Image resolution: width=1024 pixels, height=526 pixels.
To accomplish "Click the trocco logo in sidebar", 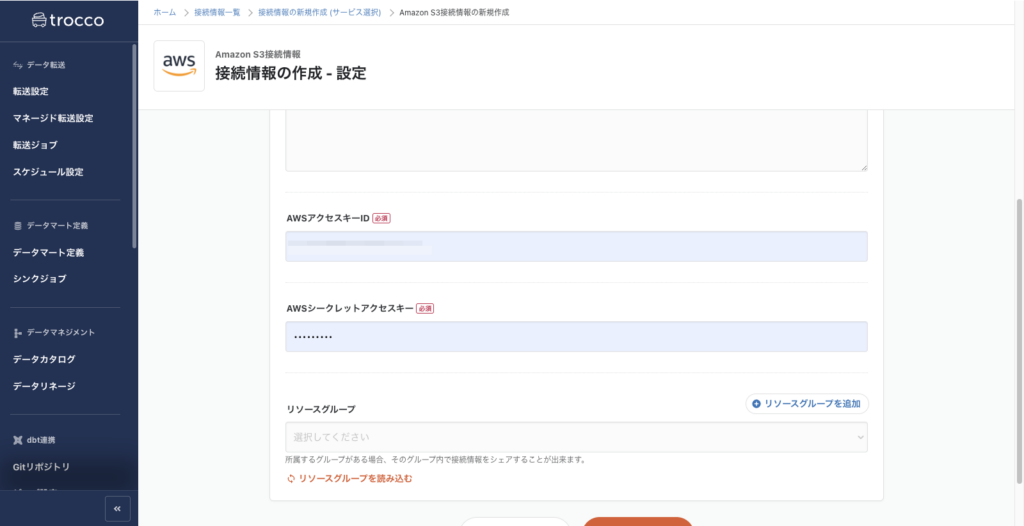I will pyautogui.click(x=67, y=20).
